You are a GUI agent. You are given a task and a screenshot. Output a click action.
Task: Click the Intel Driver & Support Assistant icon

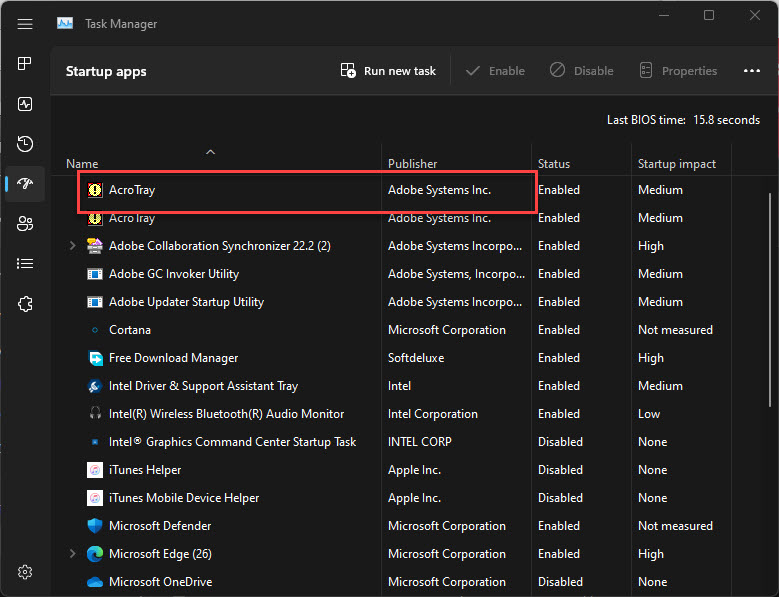tap(95, 386)
